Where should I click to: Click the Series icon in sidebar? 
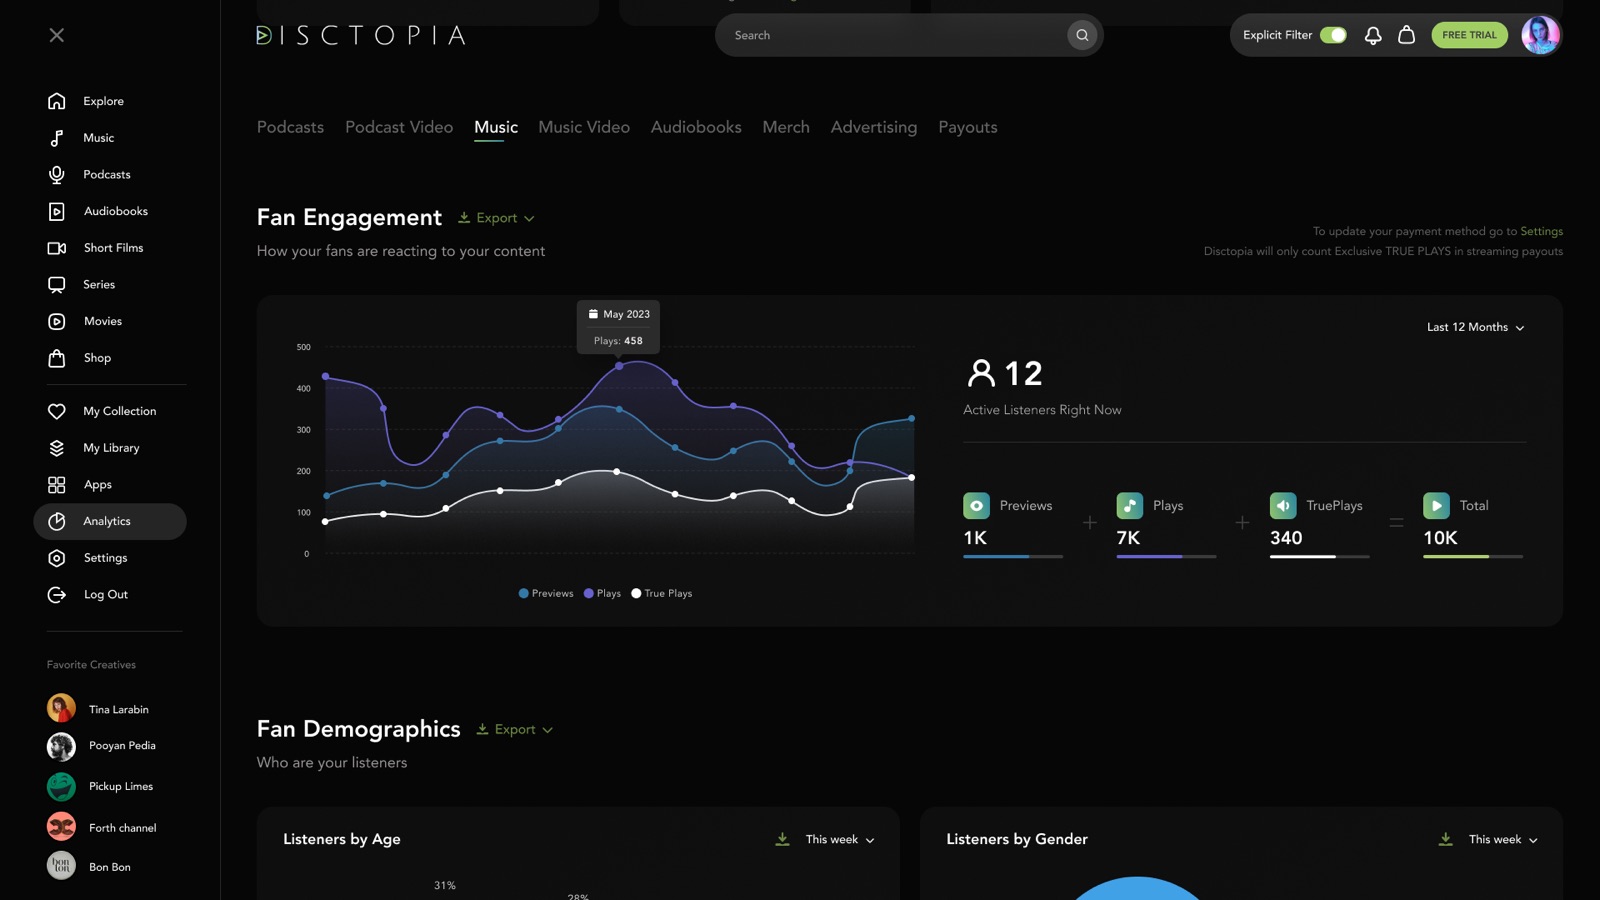57,285
